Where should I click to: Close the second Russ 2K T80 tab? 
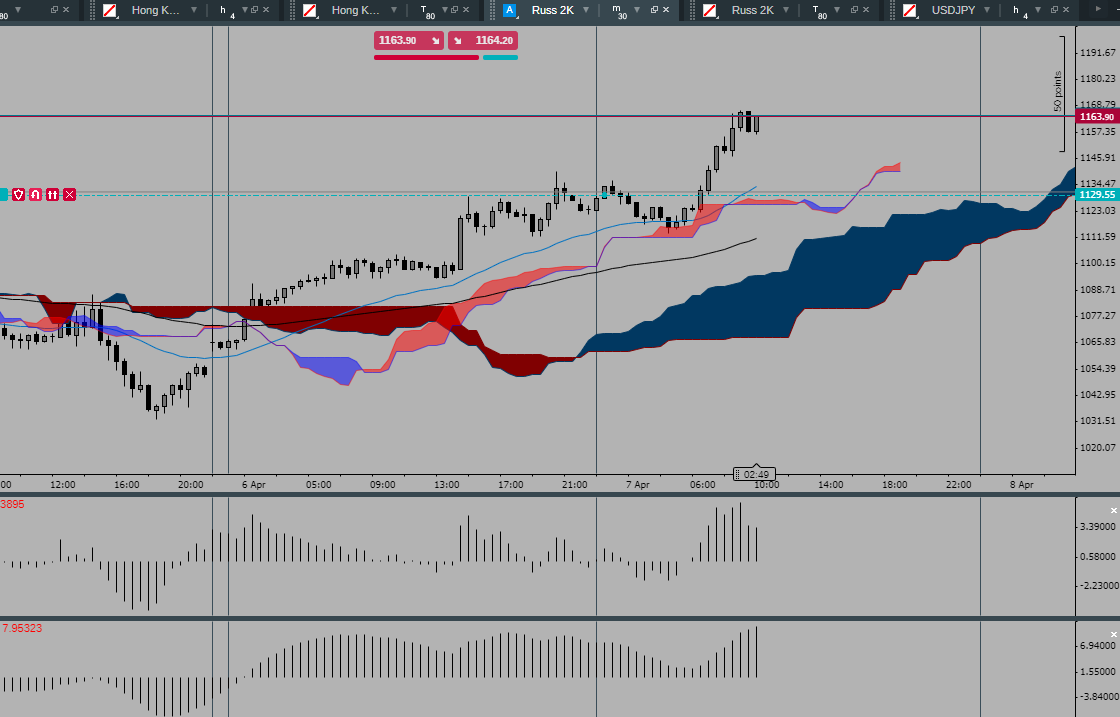pyautogui.click(x=866, y=10)
